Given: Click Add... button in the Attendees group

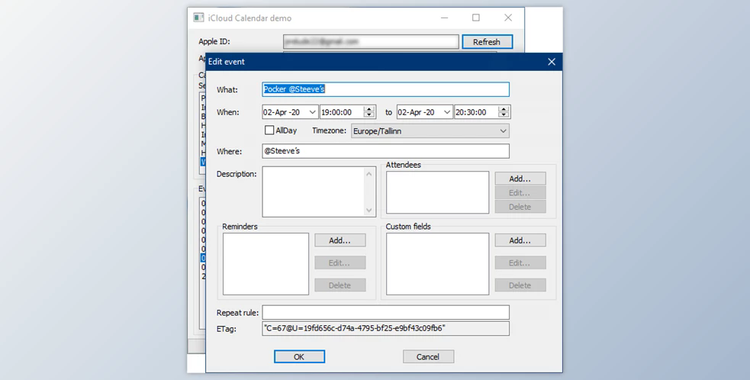Looking at the screenshot, I should point(520,179).
